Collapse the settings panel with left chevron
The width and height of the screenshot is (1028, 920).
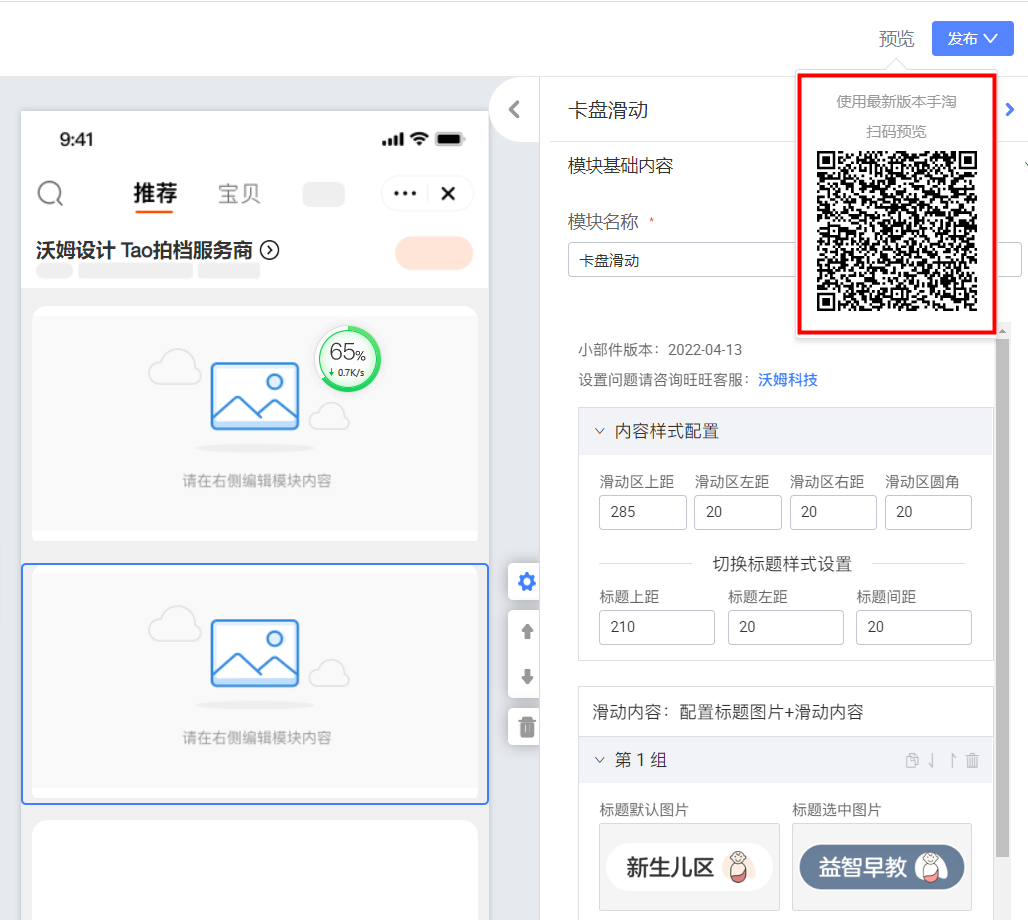pyautogui.click(x=515, y=110)
